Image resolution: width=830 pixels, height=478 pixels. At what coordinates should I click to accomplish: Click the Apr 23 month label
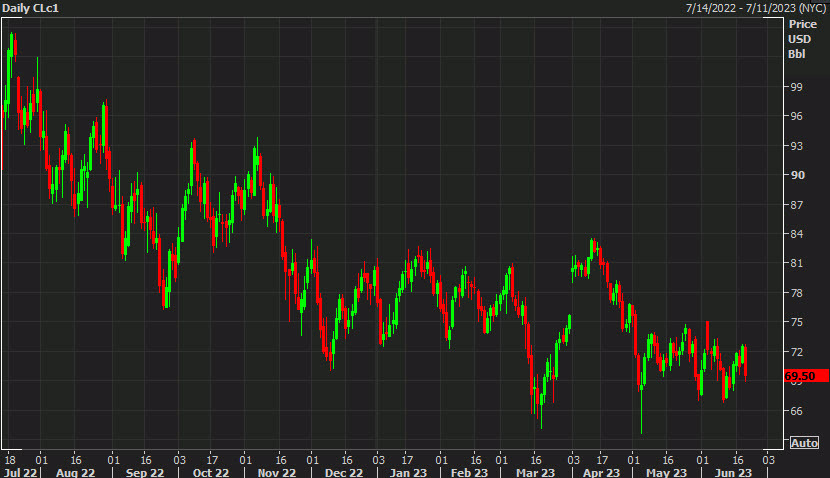601,472
